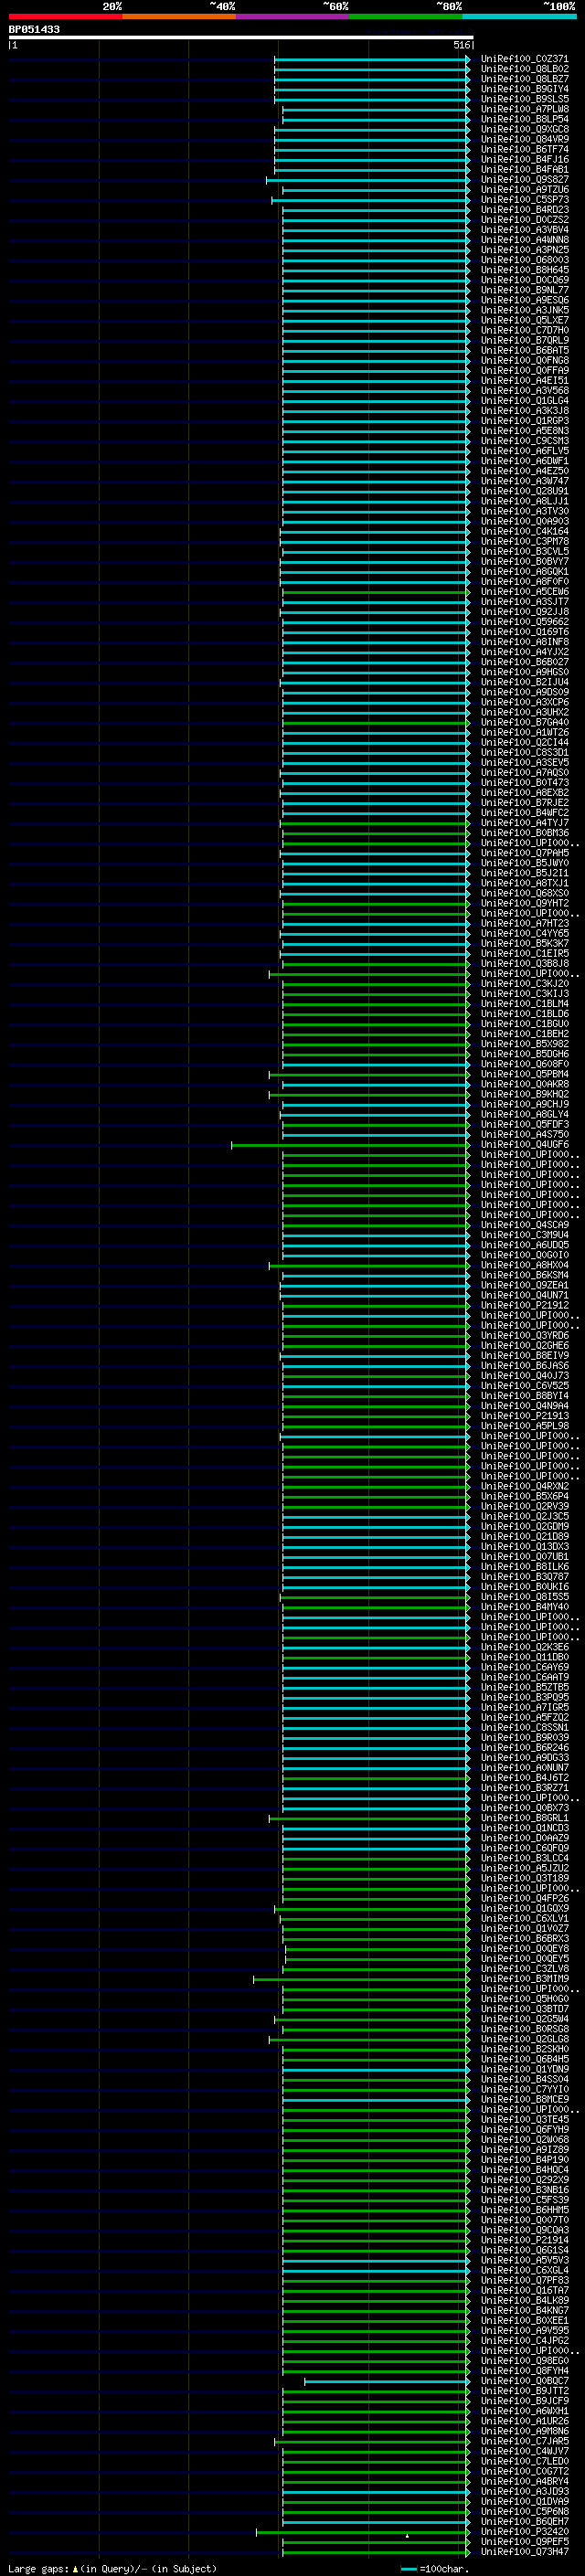Open the UniRef100_Q4RXN2 hit
585x2576 pixels.
coord(524,1486)
